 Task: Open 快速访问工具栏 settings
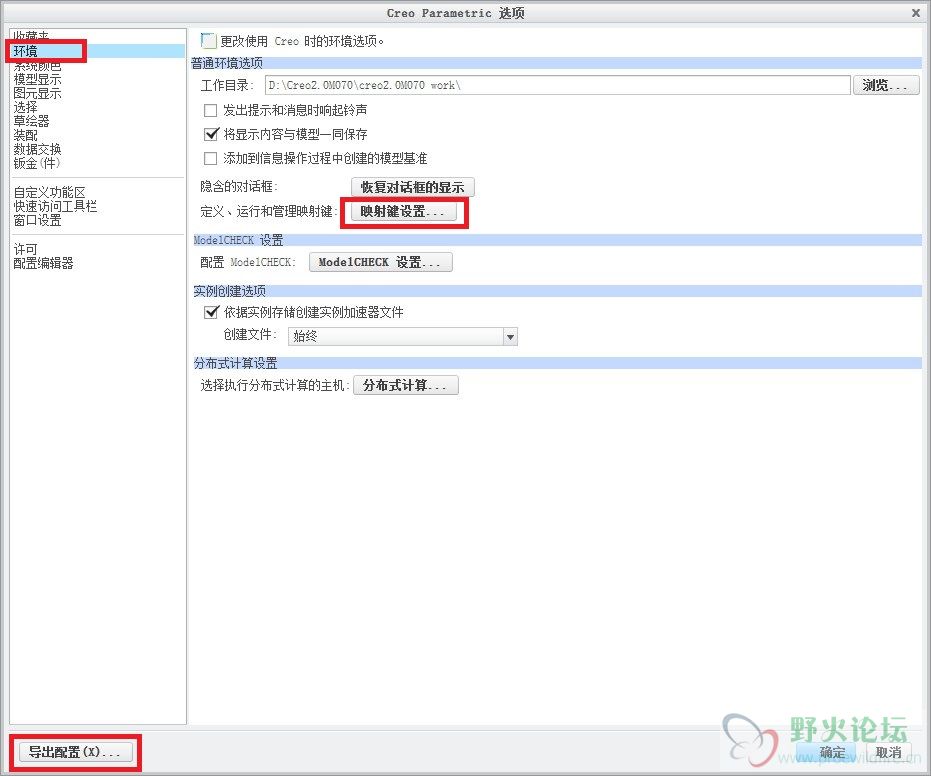click(55, 206)
